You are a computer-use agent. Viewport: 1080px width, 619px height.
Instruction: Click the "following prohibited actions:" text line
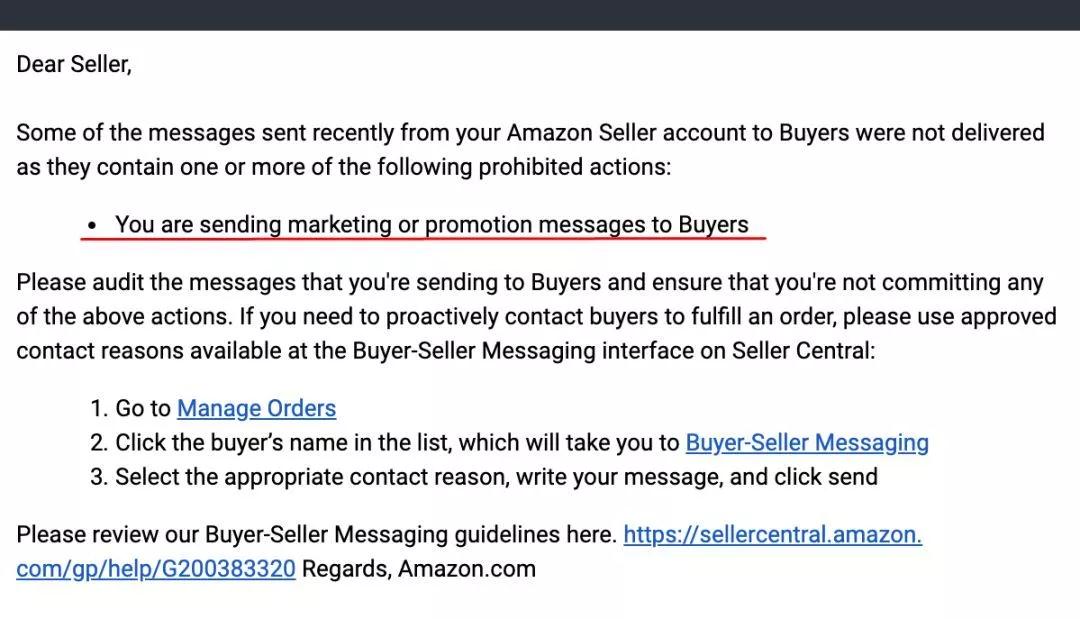(x=344, y=167)
